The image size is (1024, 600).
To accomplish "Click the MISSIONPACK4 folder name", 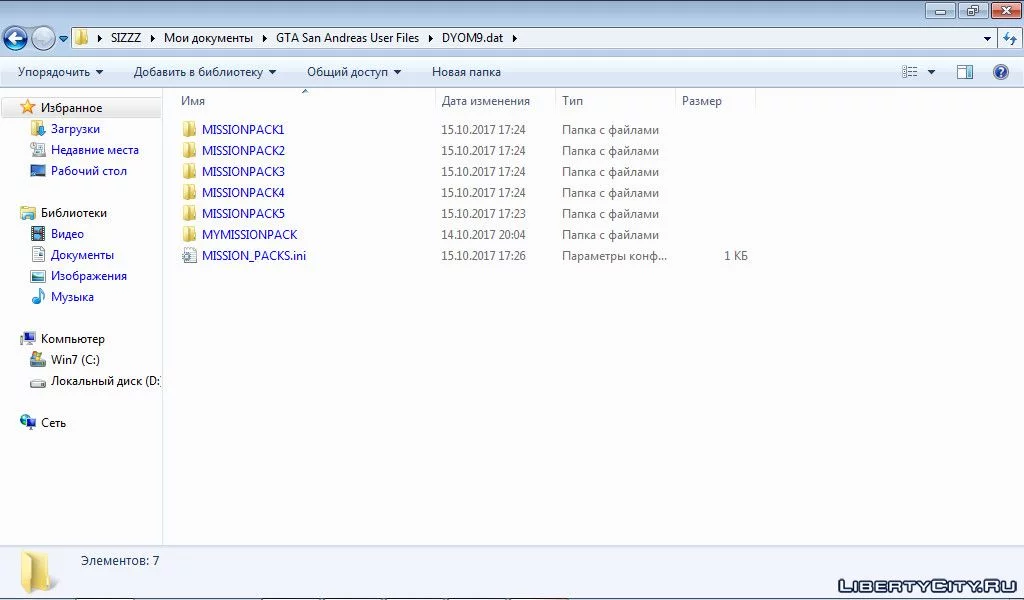I will (243, 192).
